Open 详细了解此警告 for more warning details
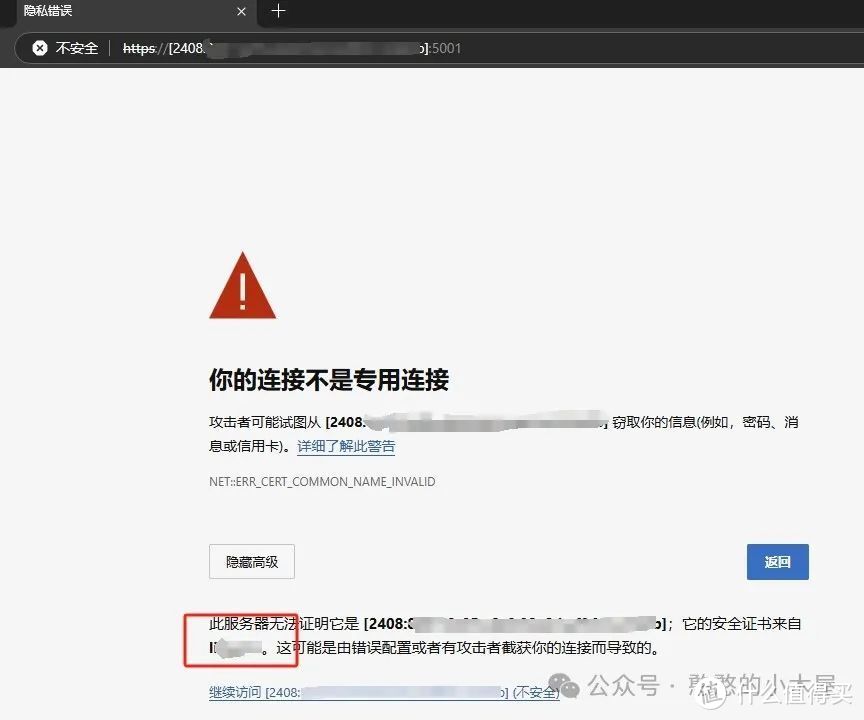The width and height of the screenshot is (864, 720). click(x=345, y=445)
